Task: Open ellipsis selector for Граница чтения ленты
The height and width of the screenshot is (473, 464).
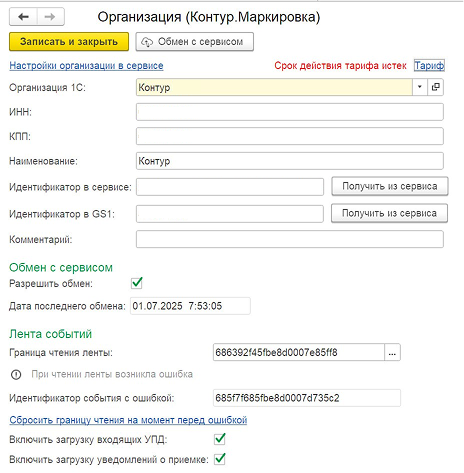Action: (x=392, y=353)
